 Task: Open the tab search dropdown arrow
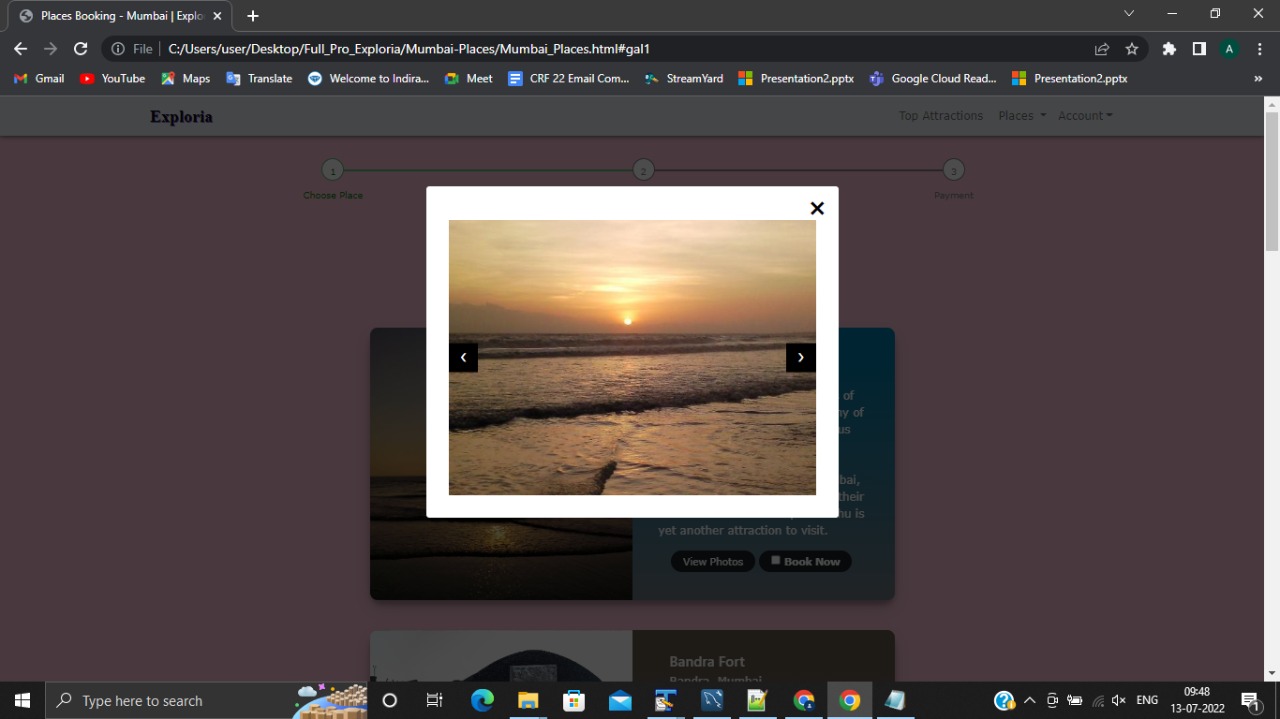[1129, 14]
